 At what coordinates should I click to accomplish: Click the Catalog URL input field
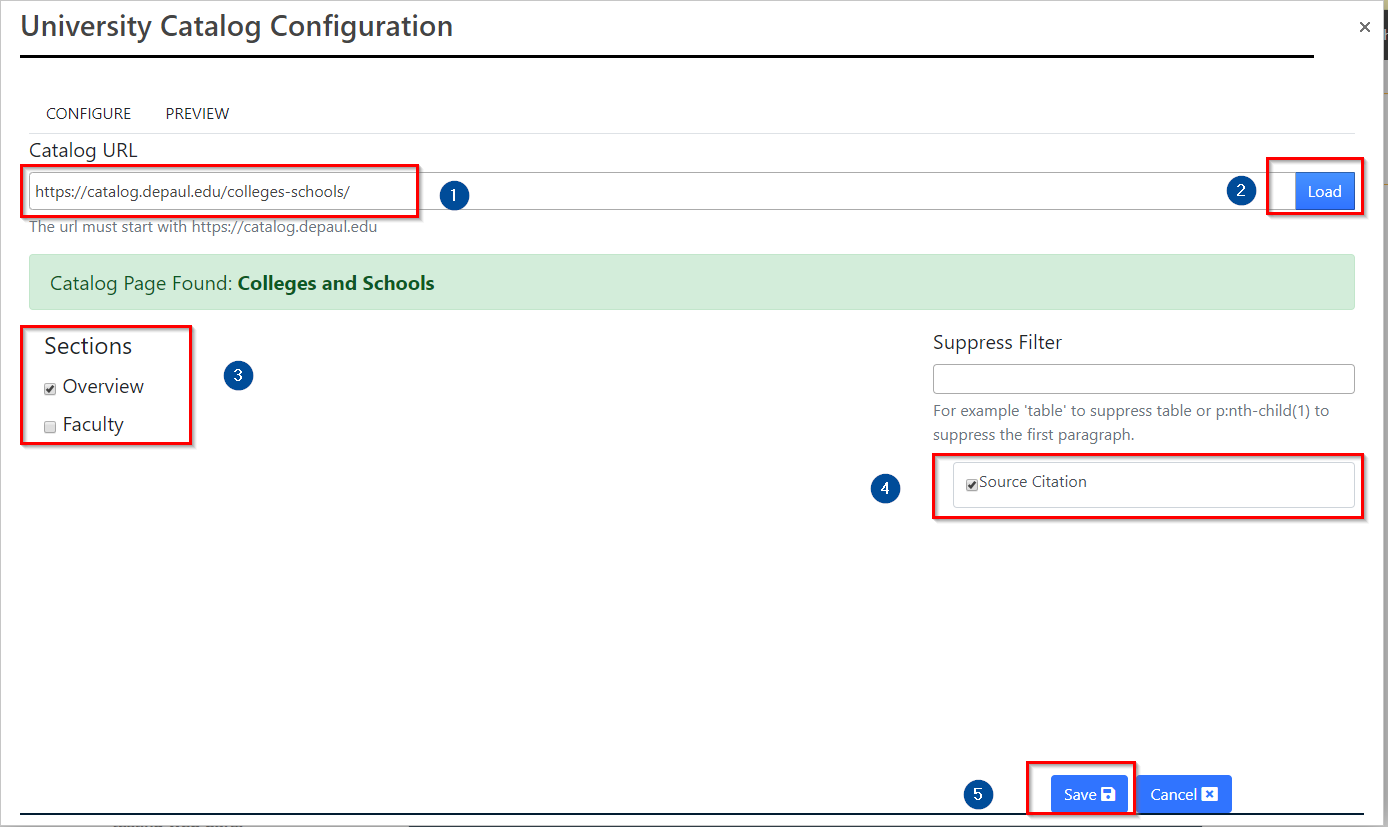tap(662, 191)
